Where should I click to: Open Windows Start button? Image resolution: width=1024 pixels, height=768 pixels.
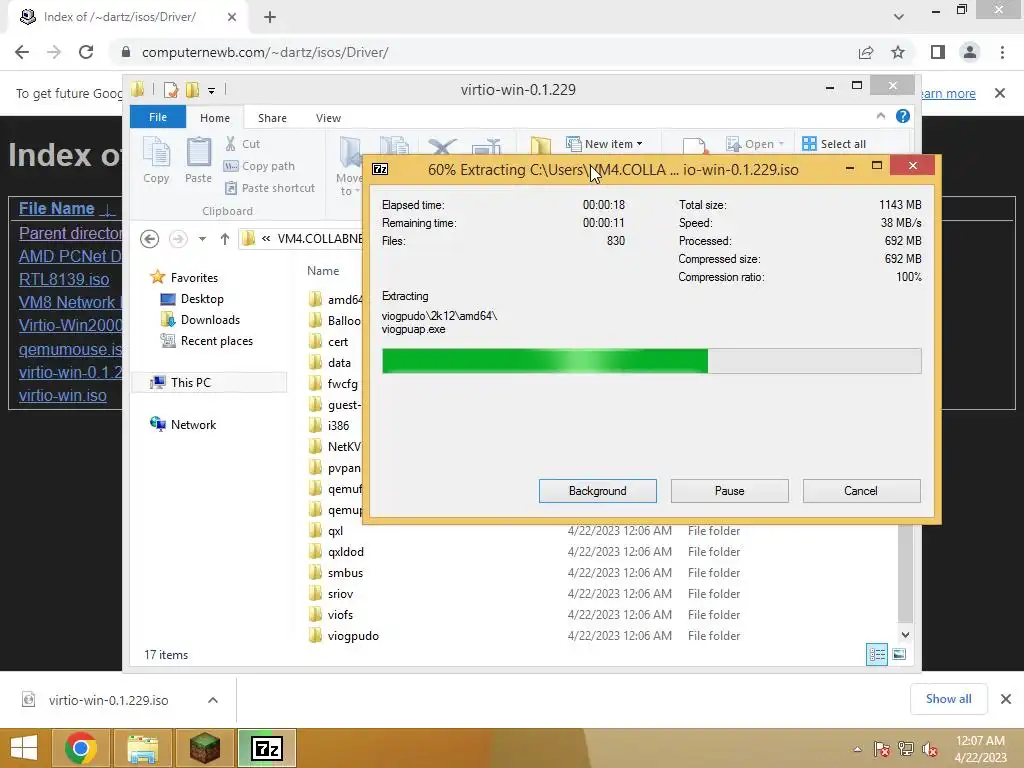pyautogui.click(x=24, y=748)
